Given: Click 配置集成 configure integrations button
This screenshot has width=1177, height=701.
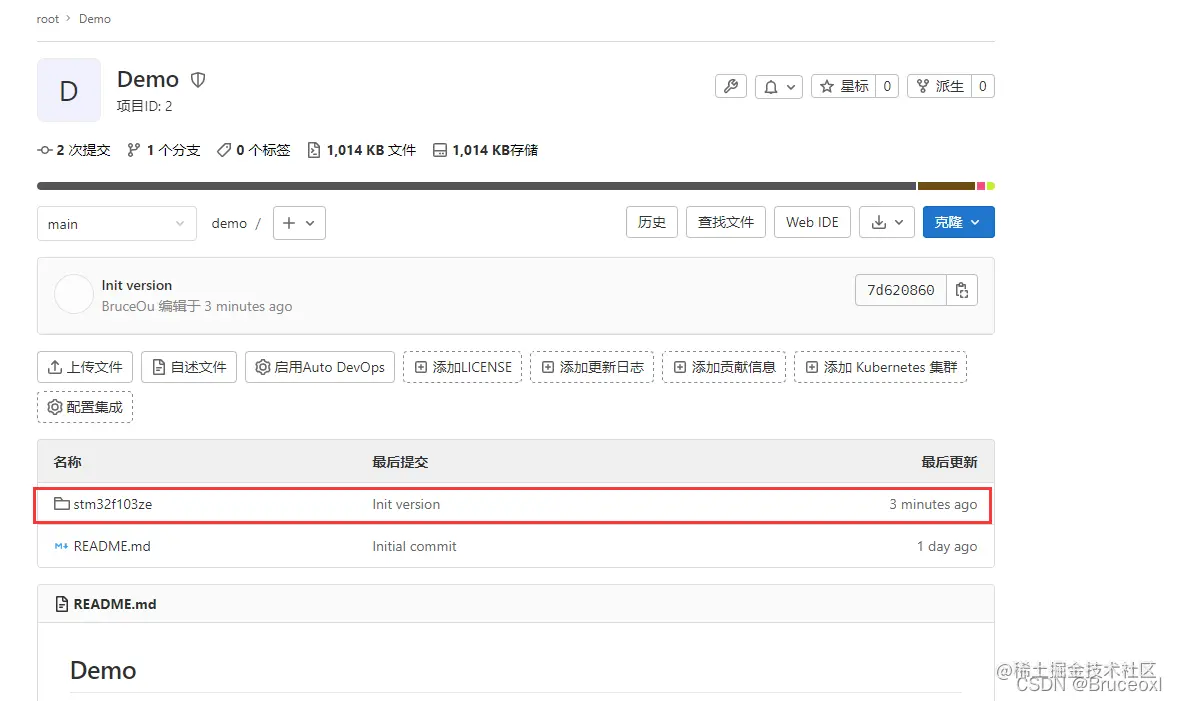Looking at the screenshot, I should coord(85,407).
